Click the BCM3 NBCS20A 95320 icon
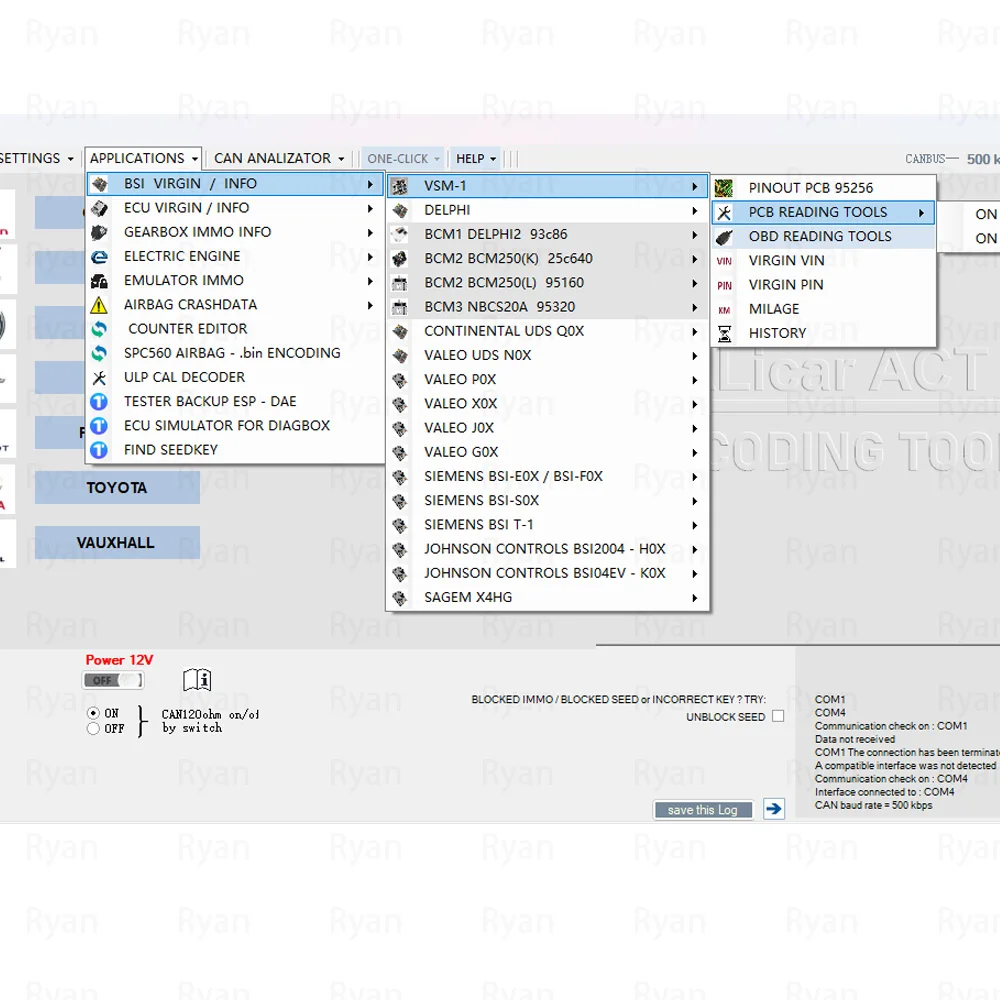The image size is (1000, 1000). [399, 307]
